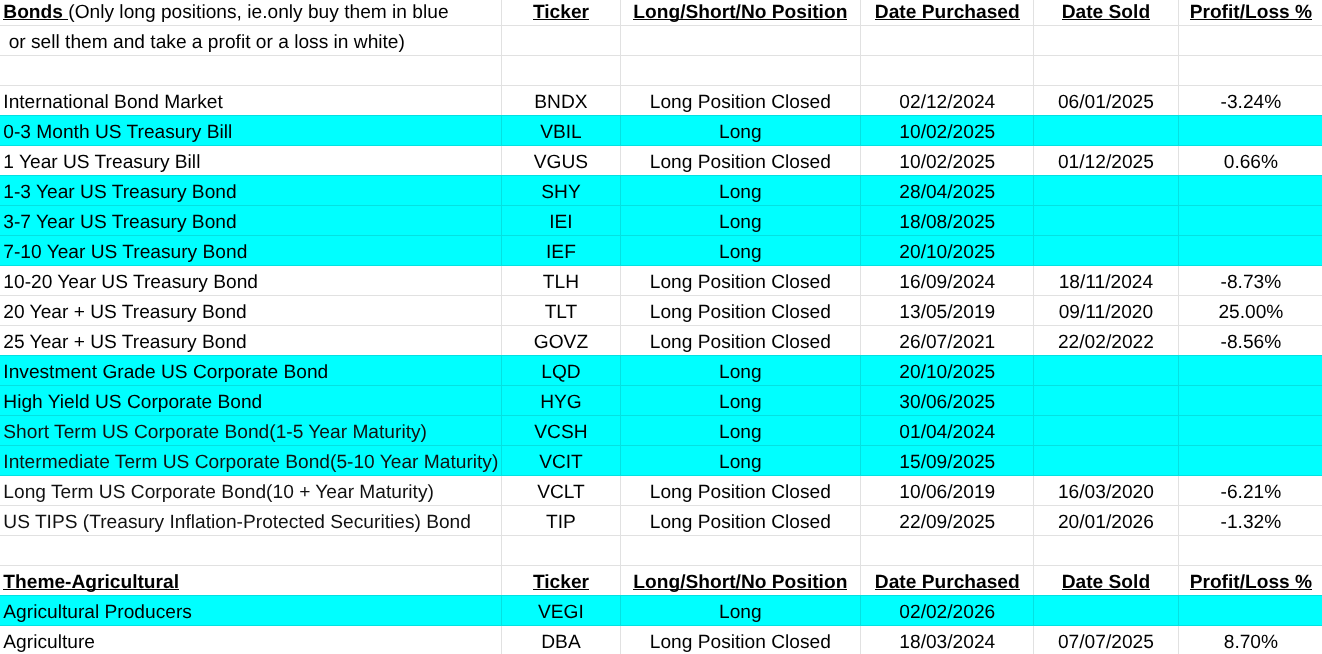
Task: Click the IEI ticker cell
Action: pyautogui.click(x=560, y=222)
